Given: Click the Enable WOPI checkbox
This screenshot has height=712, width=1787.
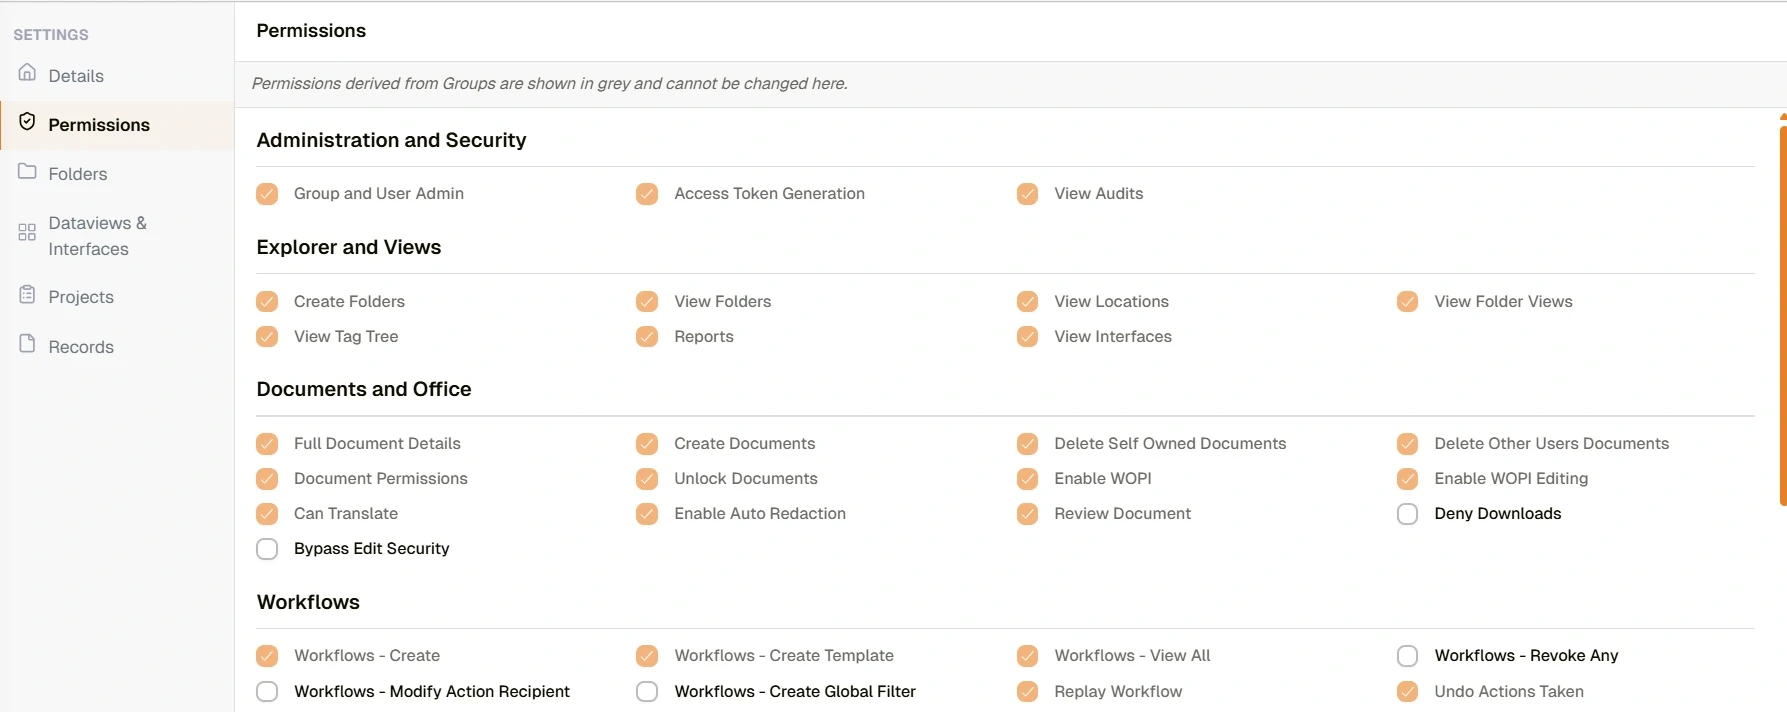Looking at the screenshot, I should [x=1027, y=479].
